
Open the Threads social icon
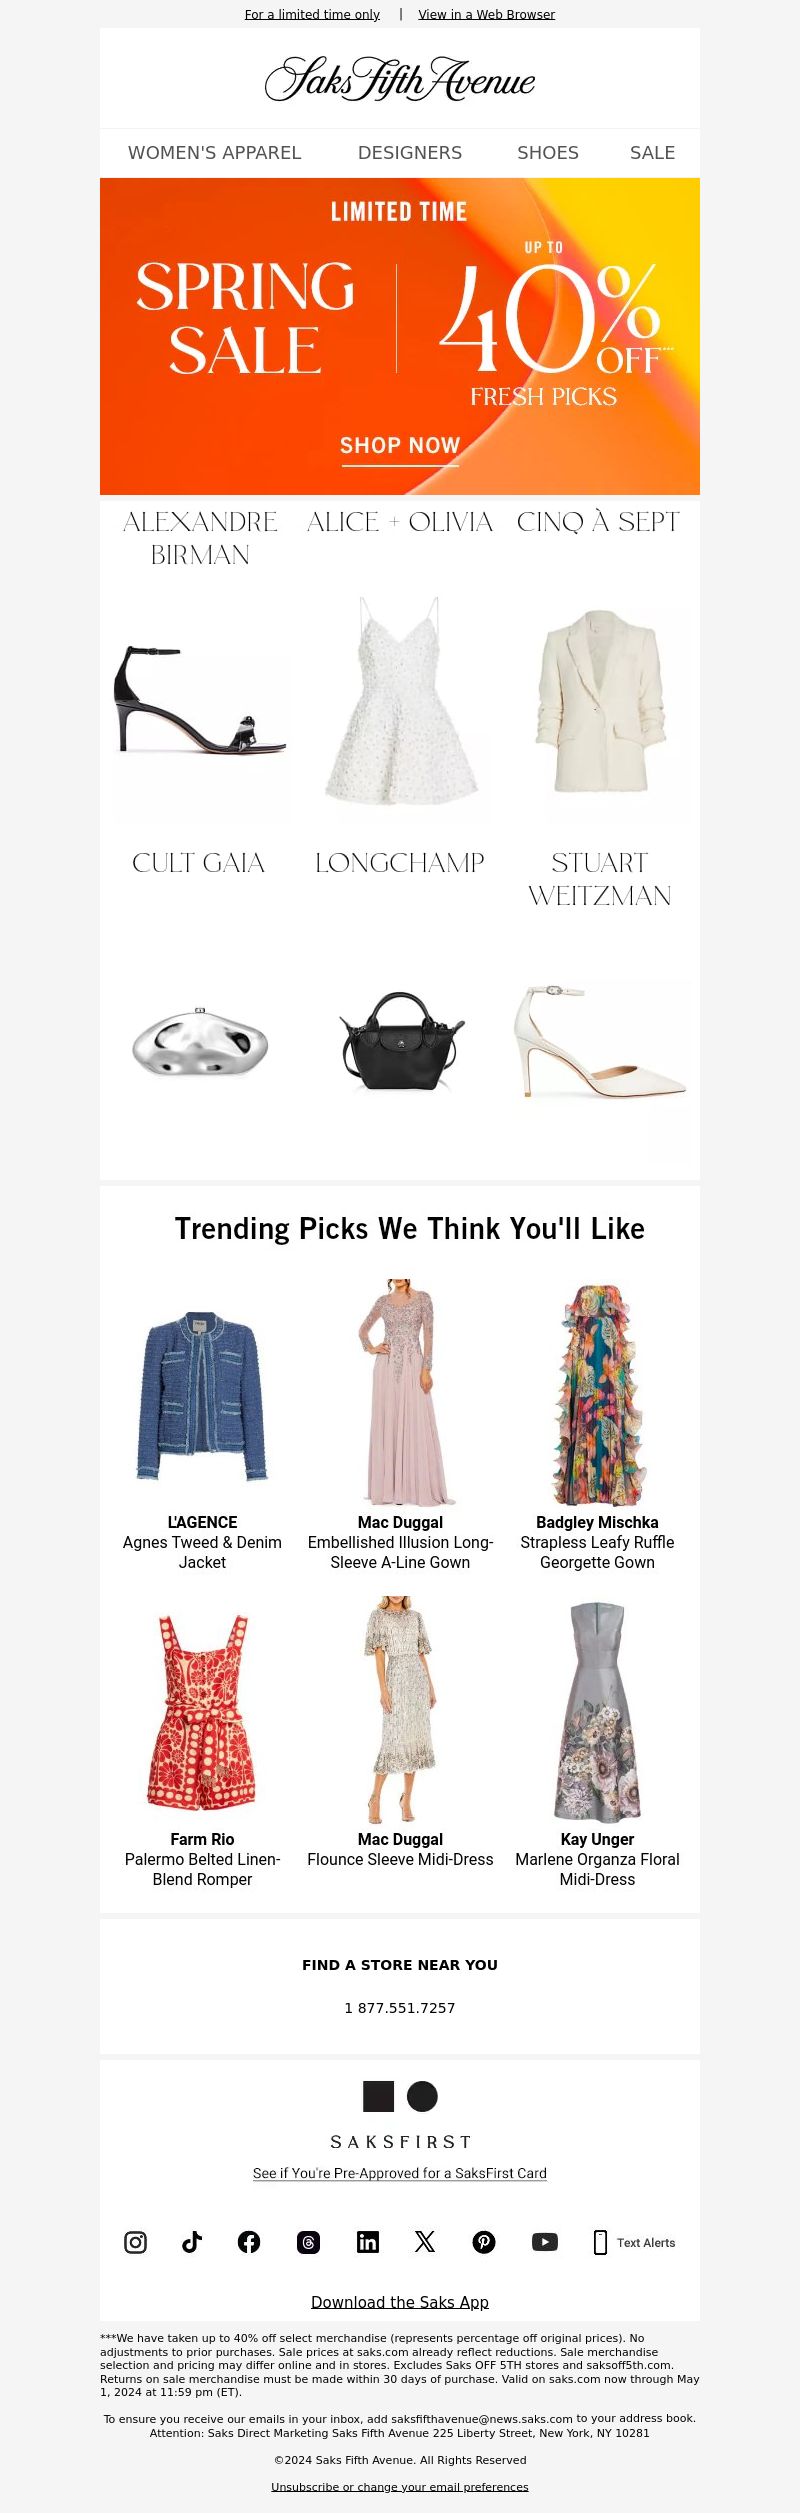coord(308,2242)
